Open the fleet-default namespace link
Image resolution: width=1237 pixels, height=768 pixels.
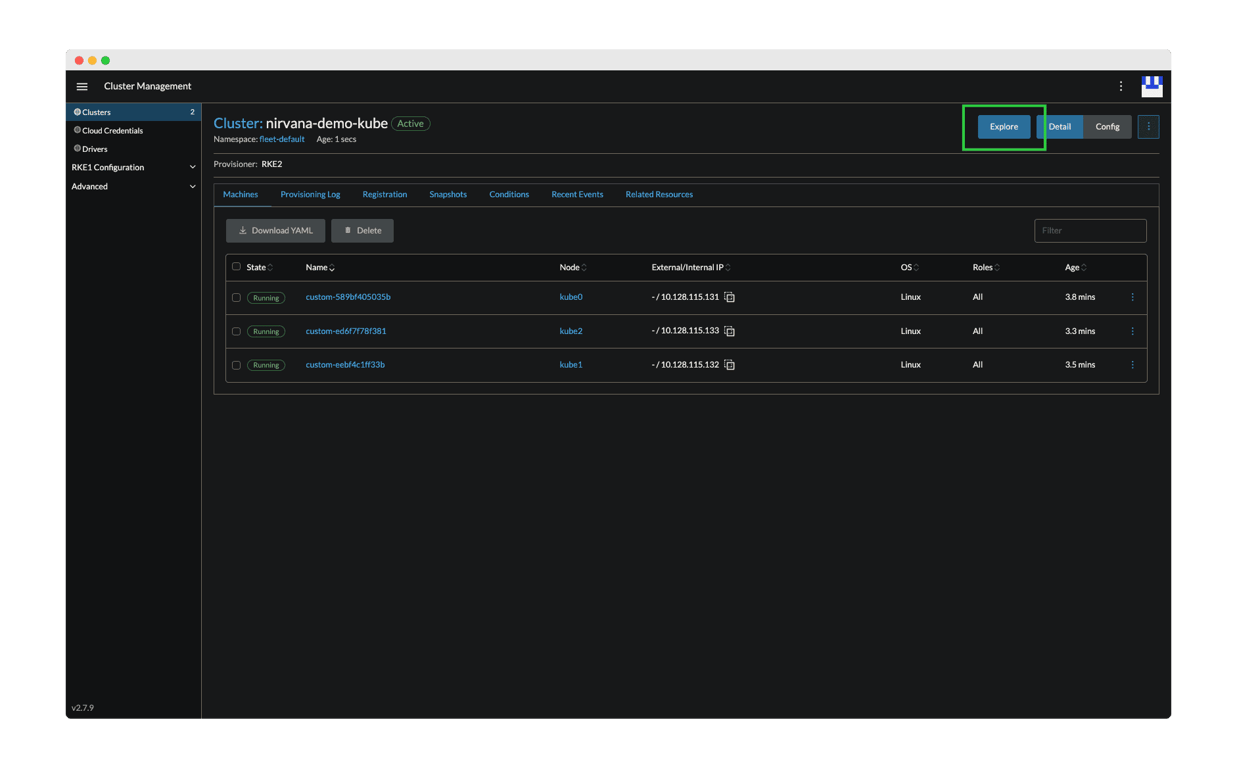click(x=282, y=140)
